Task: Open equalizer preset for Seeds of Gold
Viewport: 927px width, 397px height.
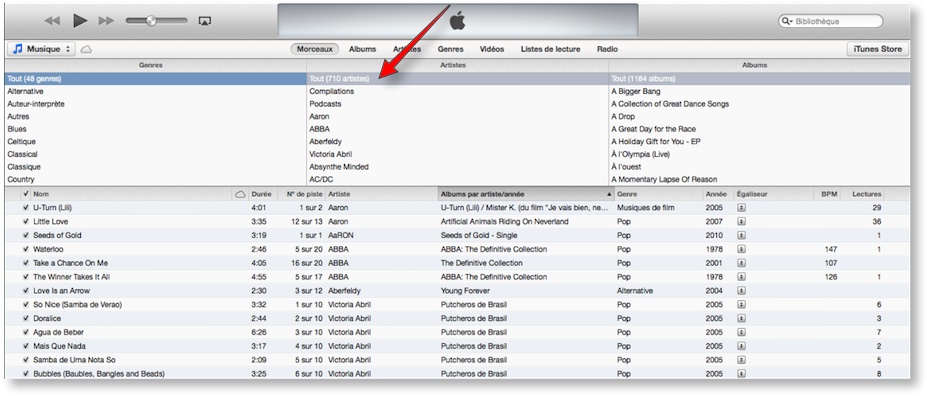Action: pos(741,235)
